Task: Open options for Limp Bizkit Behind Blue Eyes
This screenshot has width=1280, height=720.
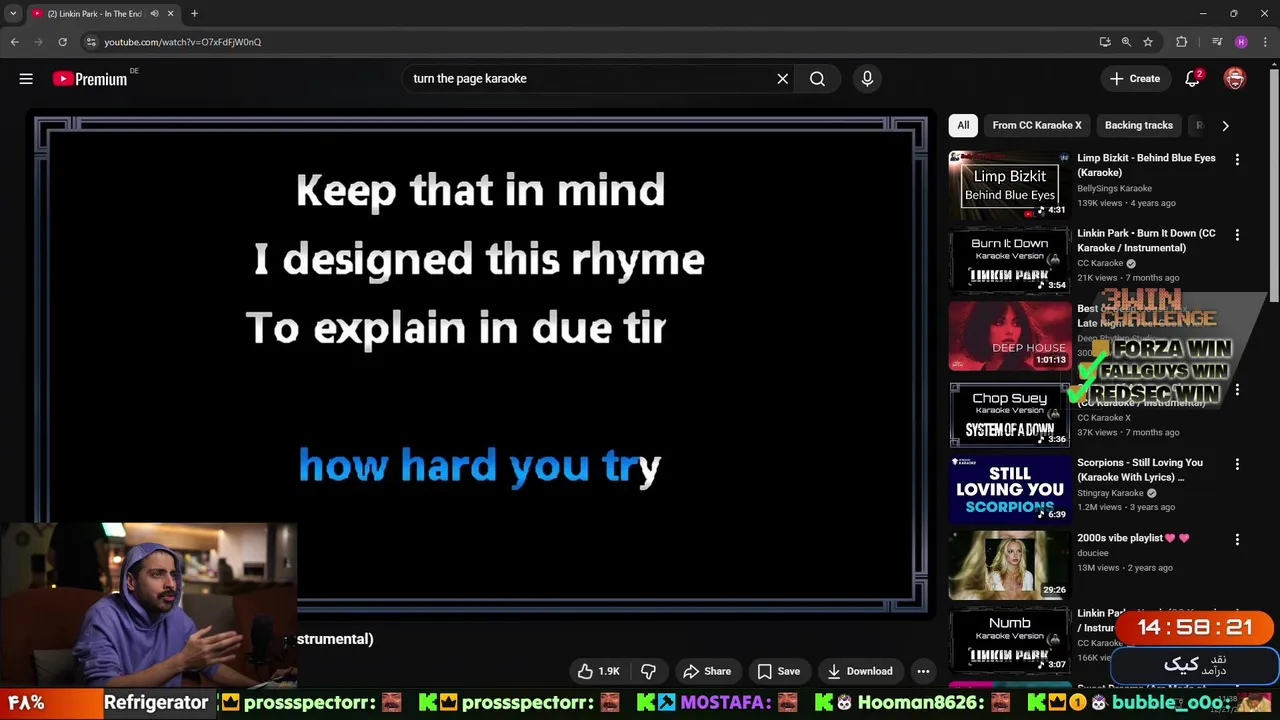Action: point(1237,160)
